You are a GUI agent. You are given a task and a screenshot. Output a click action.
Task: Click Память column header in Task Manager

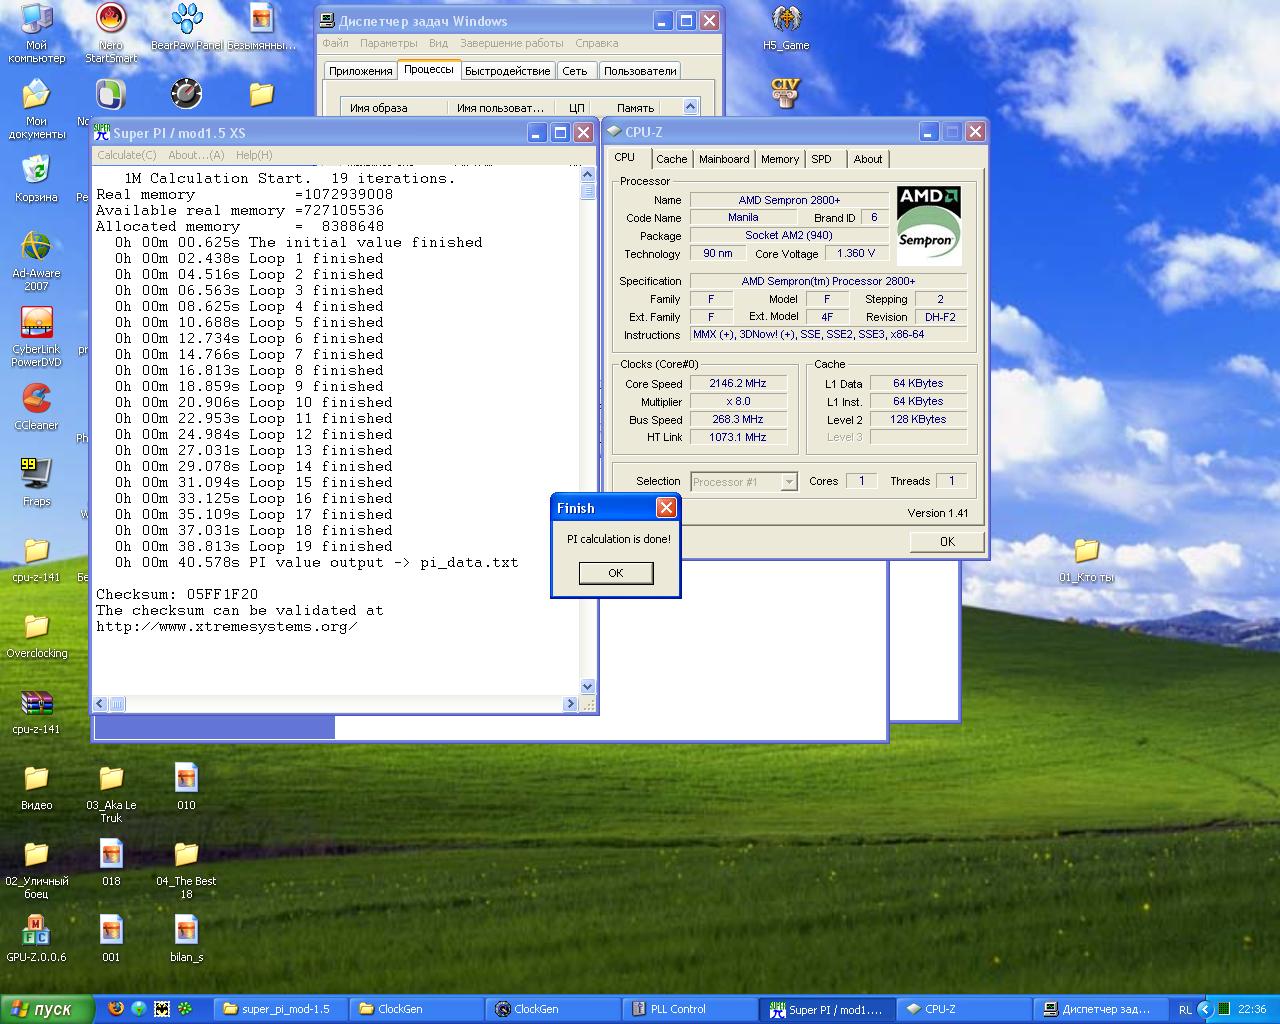635,107
